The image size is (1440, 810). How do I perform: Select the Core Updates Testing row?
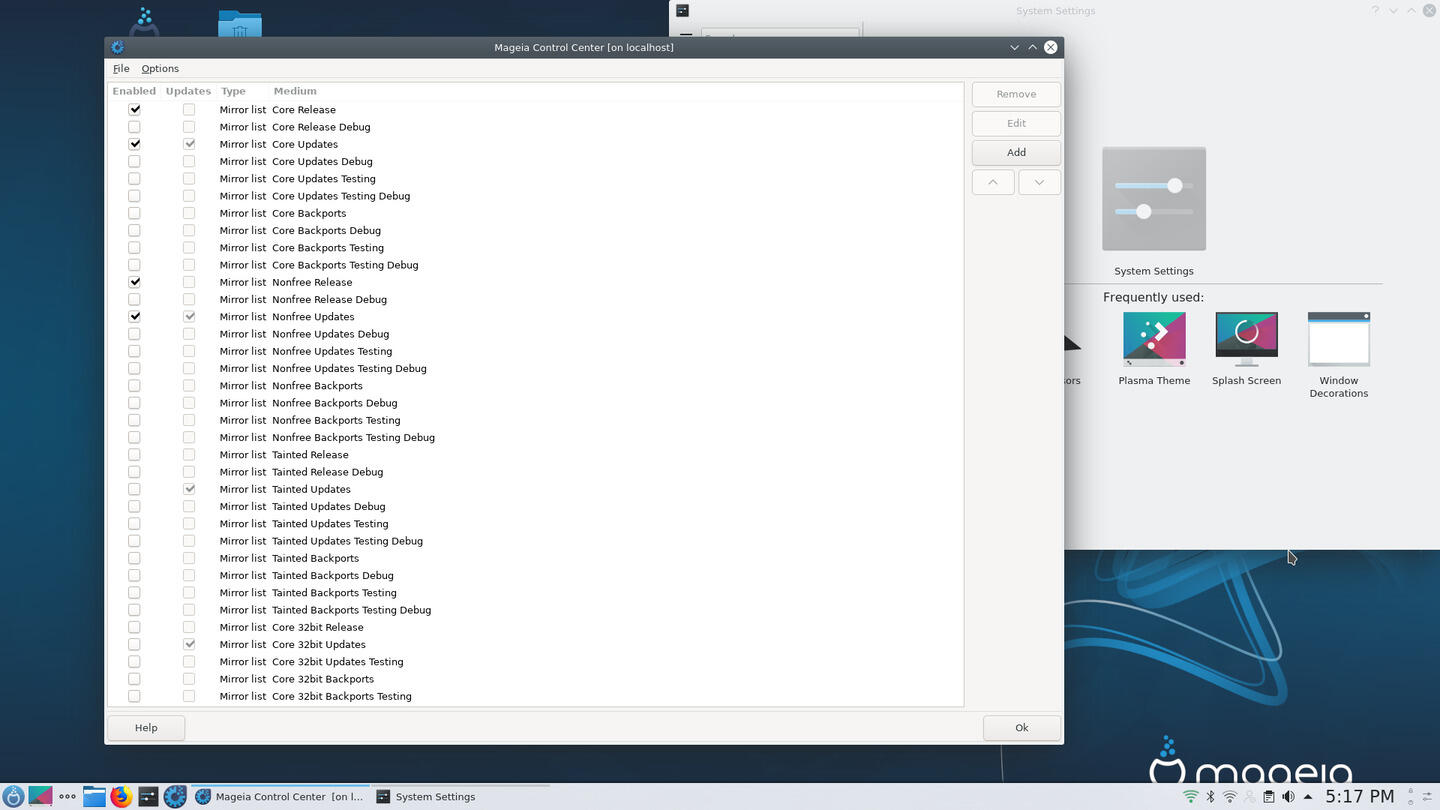coord(535,179)
